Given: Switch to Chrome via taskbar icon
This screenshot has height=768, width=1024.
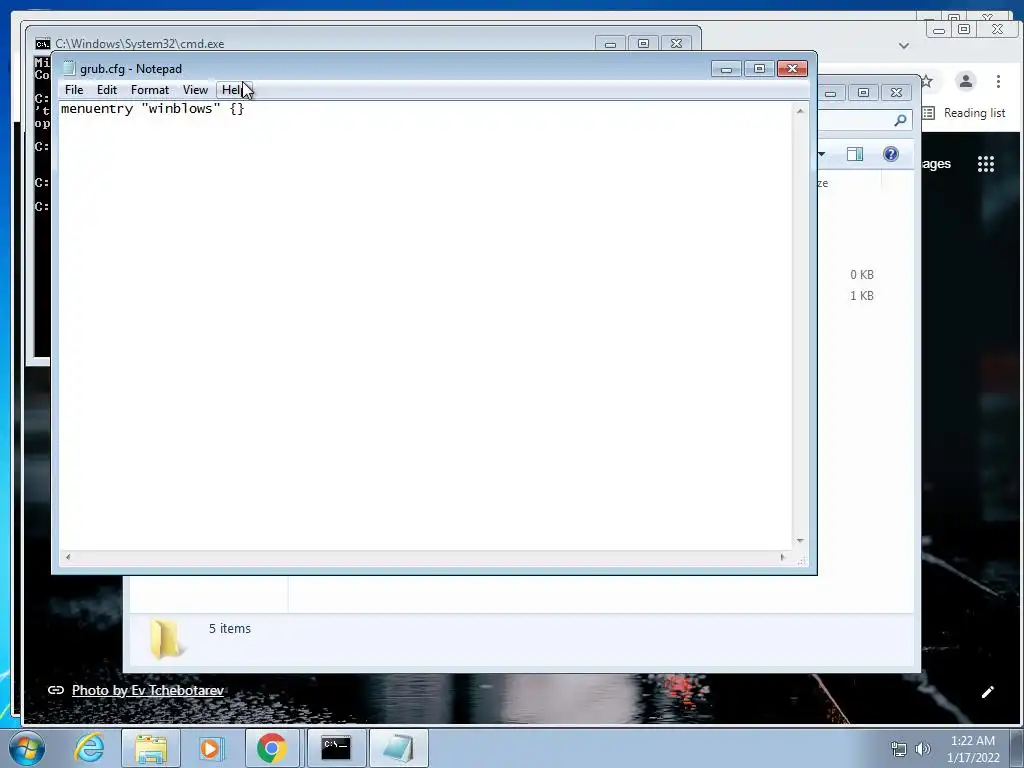Looking at the screenshot, I should coord(272,748).
